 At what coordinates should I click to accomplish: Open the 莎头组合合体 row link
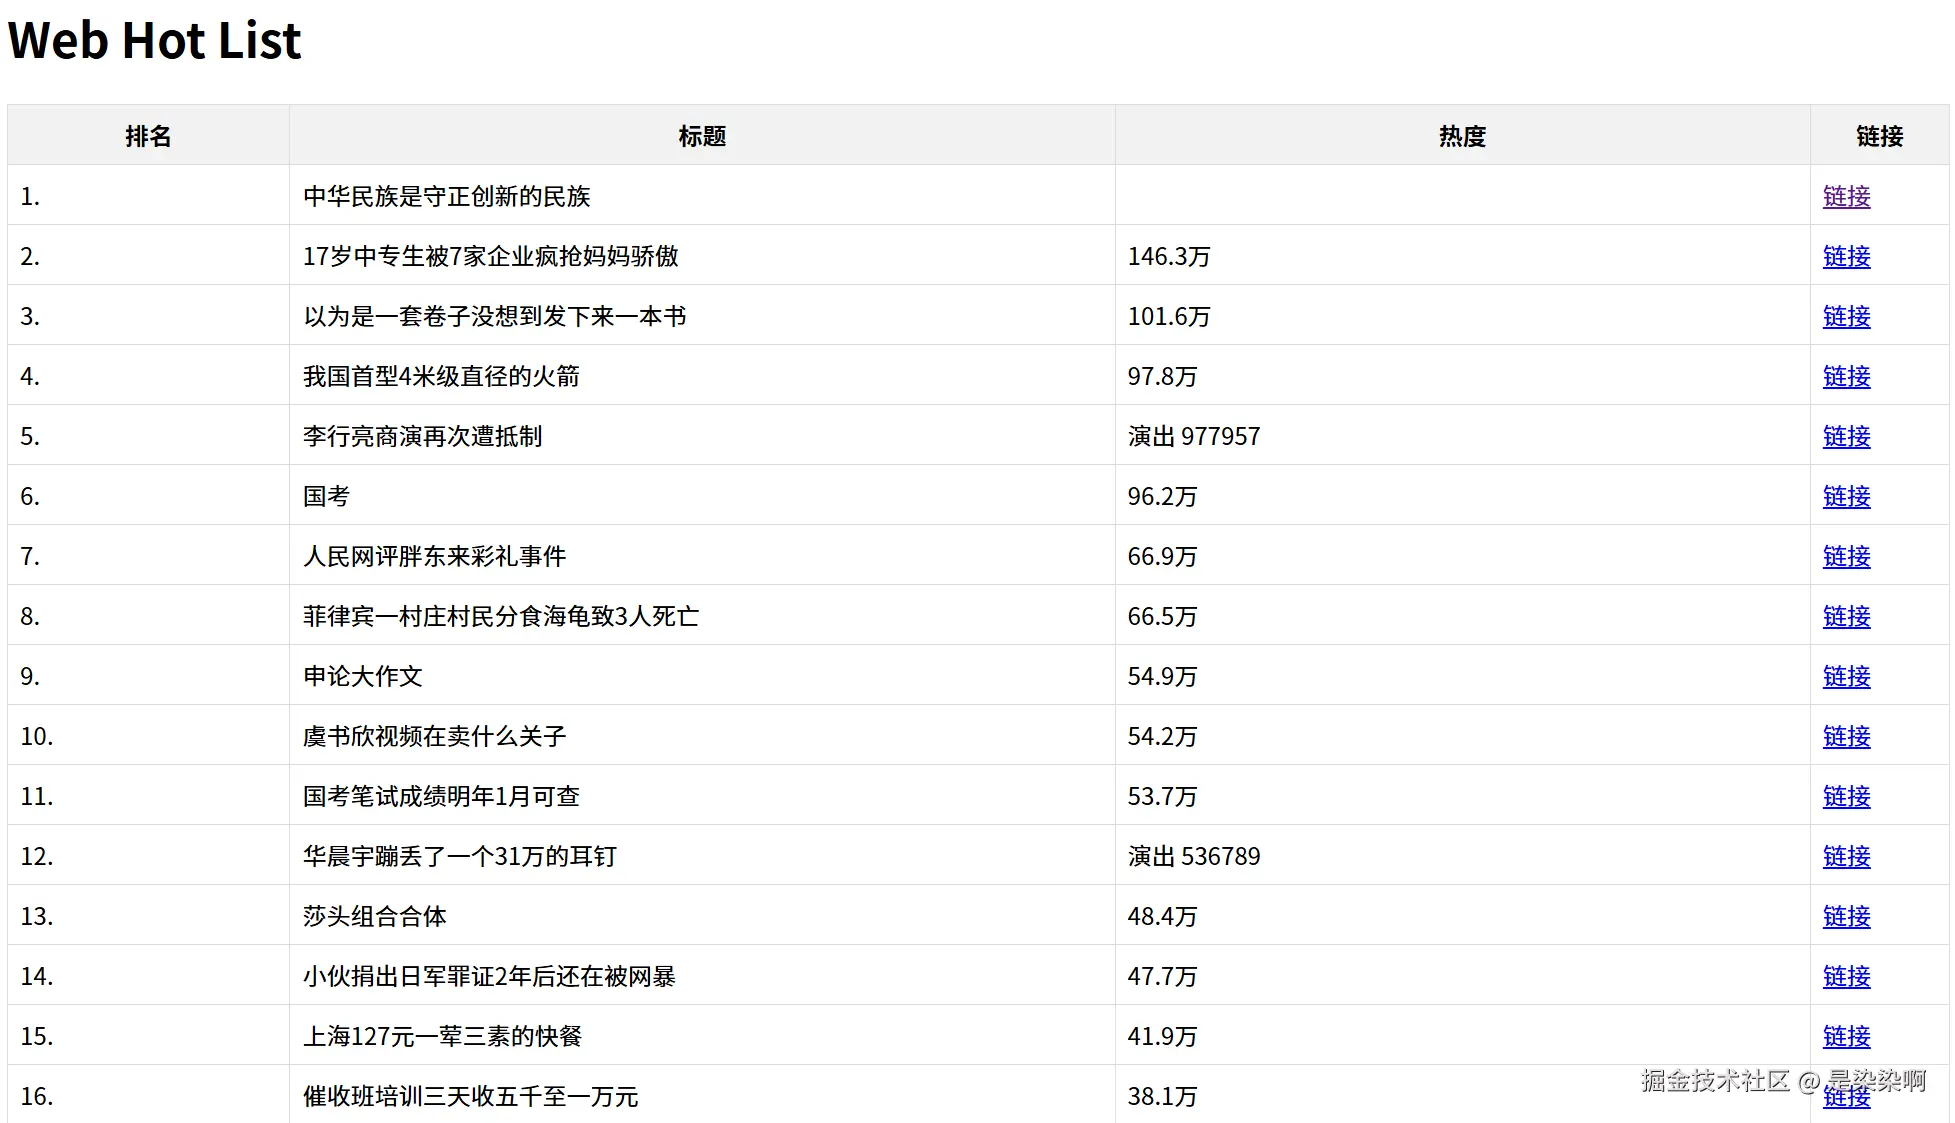(x=1845, y=916)
